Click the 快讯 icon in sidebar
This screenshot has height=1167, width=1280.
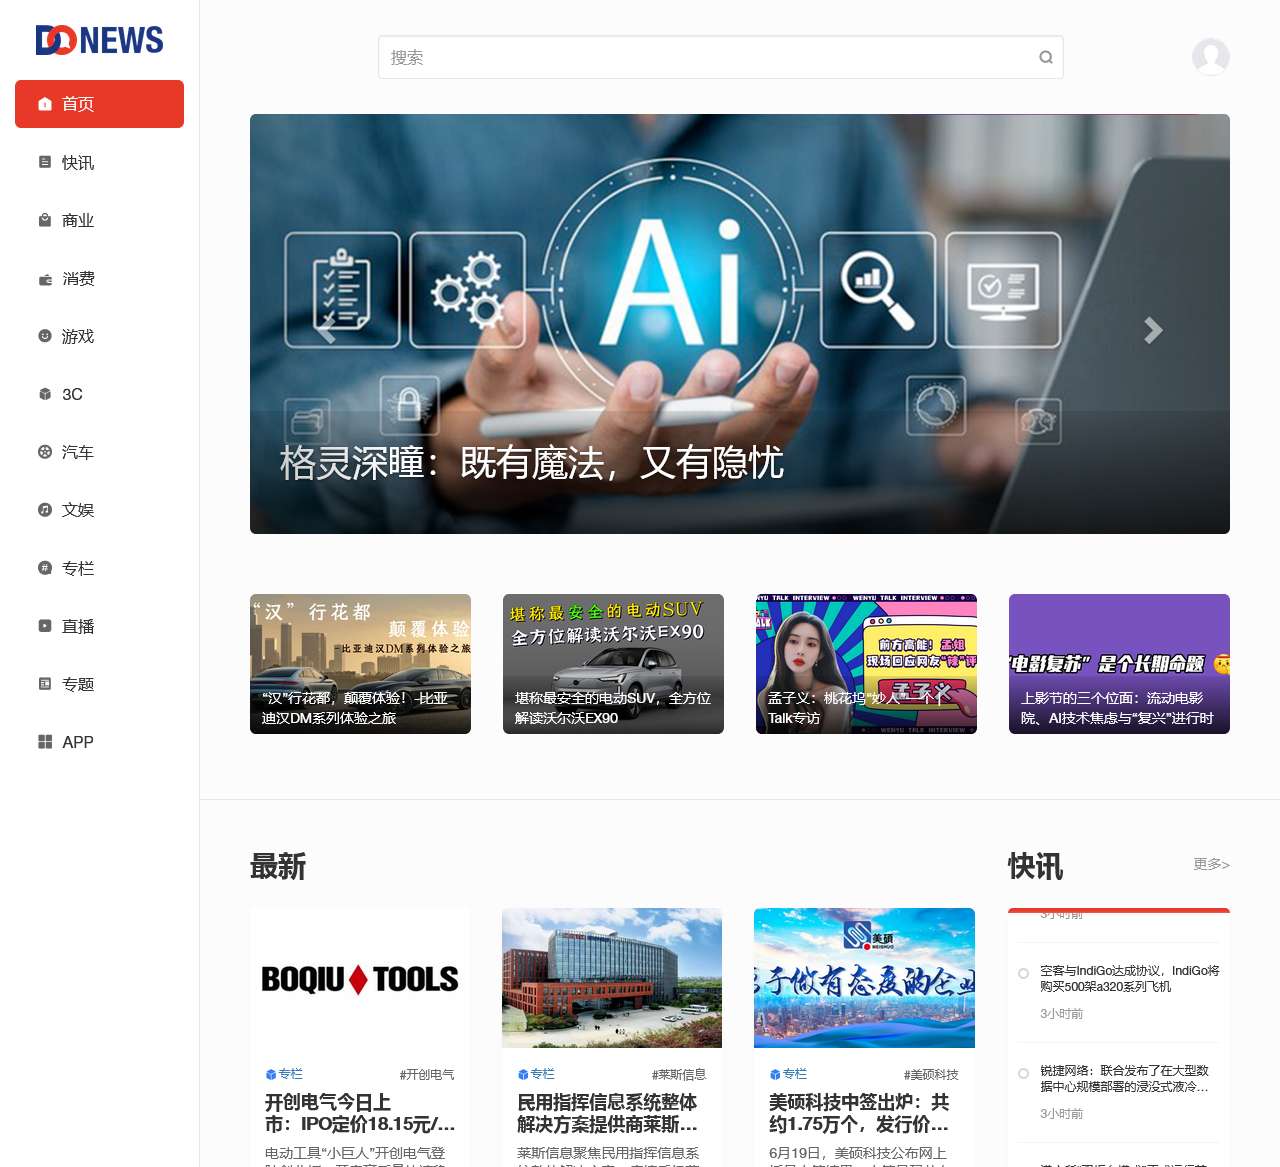tap(45, 162)
